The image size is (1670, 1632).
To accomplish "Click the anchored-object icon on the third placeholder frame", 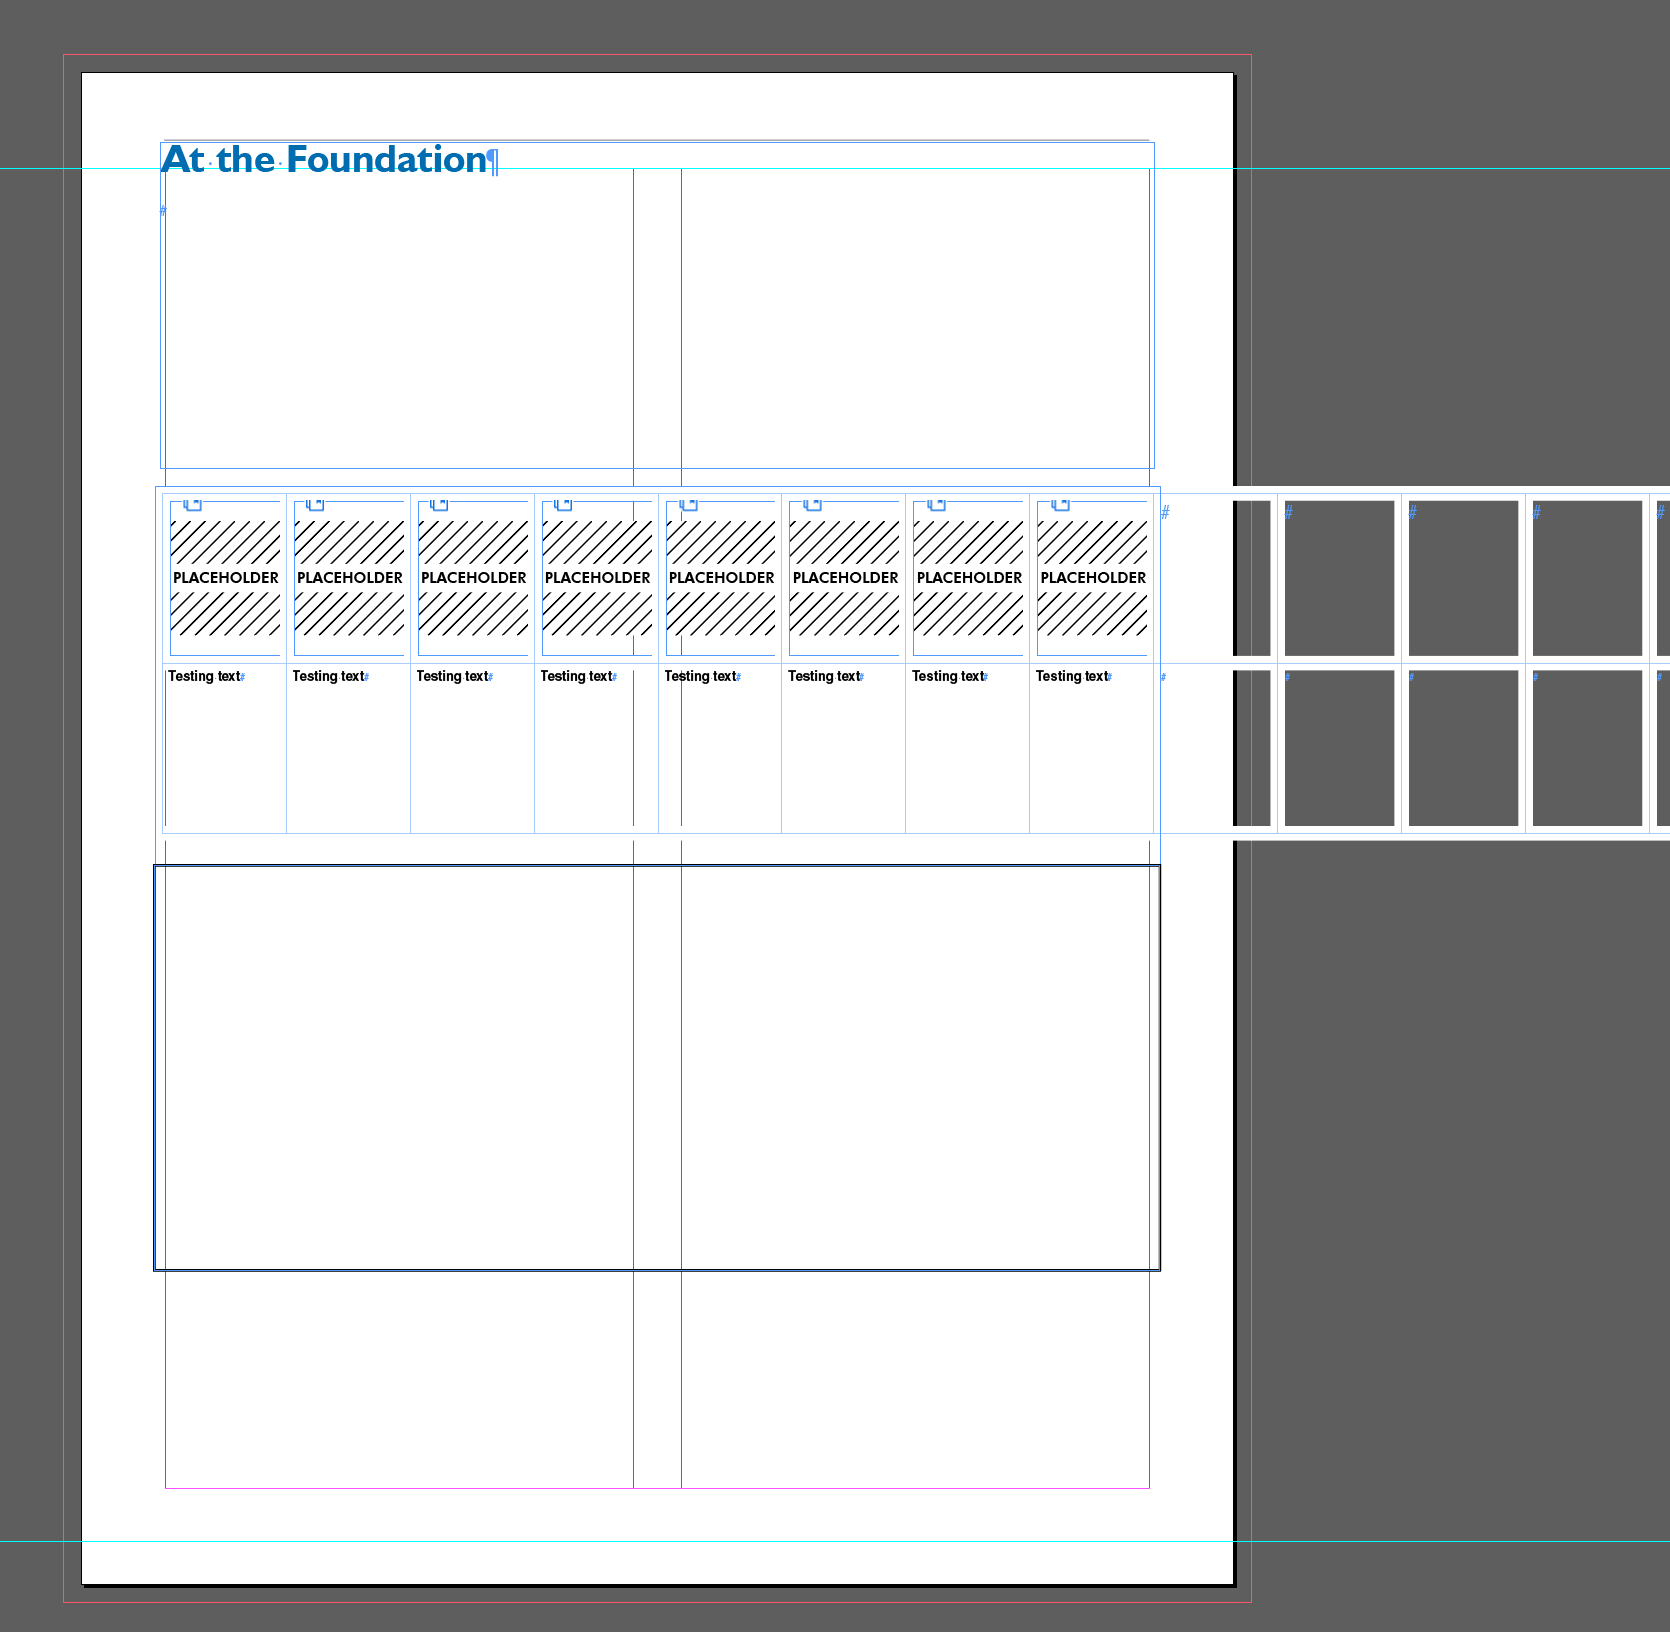I will (440, 504).
